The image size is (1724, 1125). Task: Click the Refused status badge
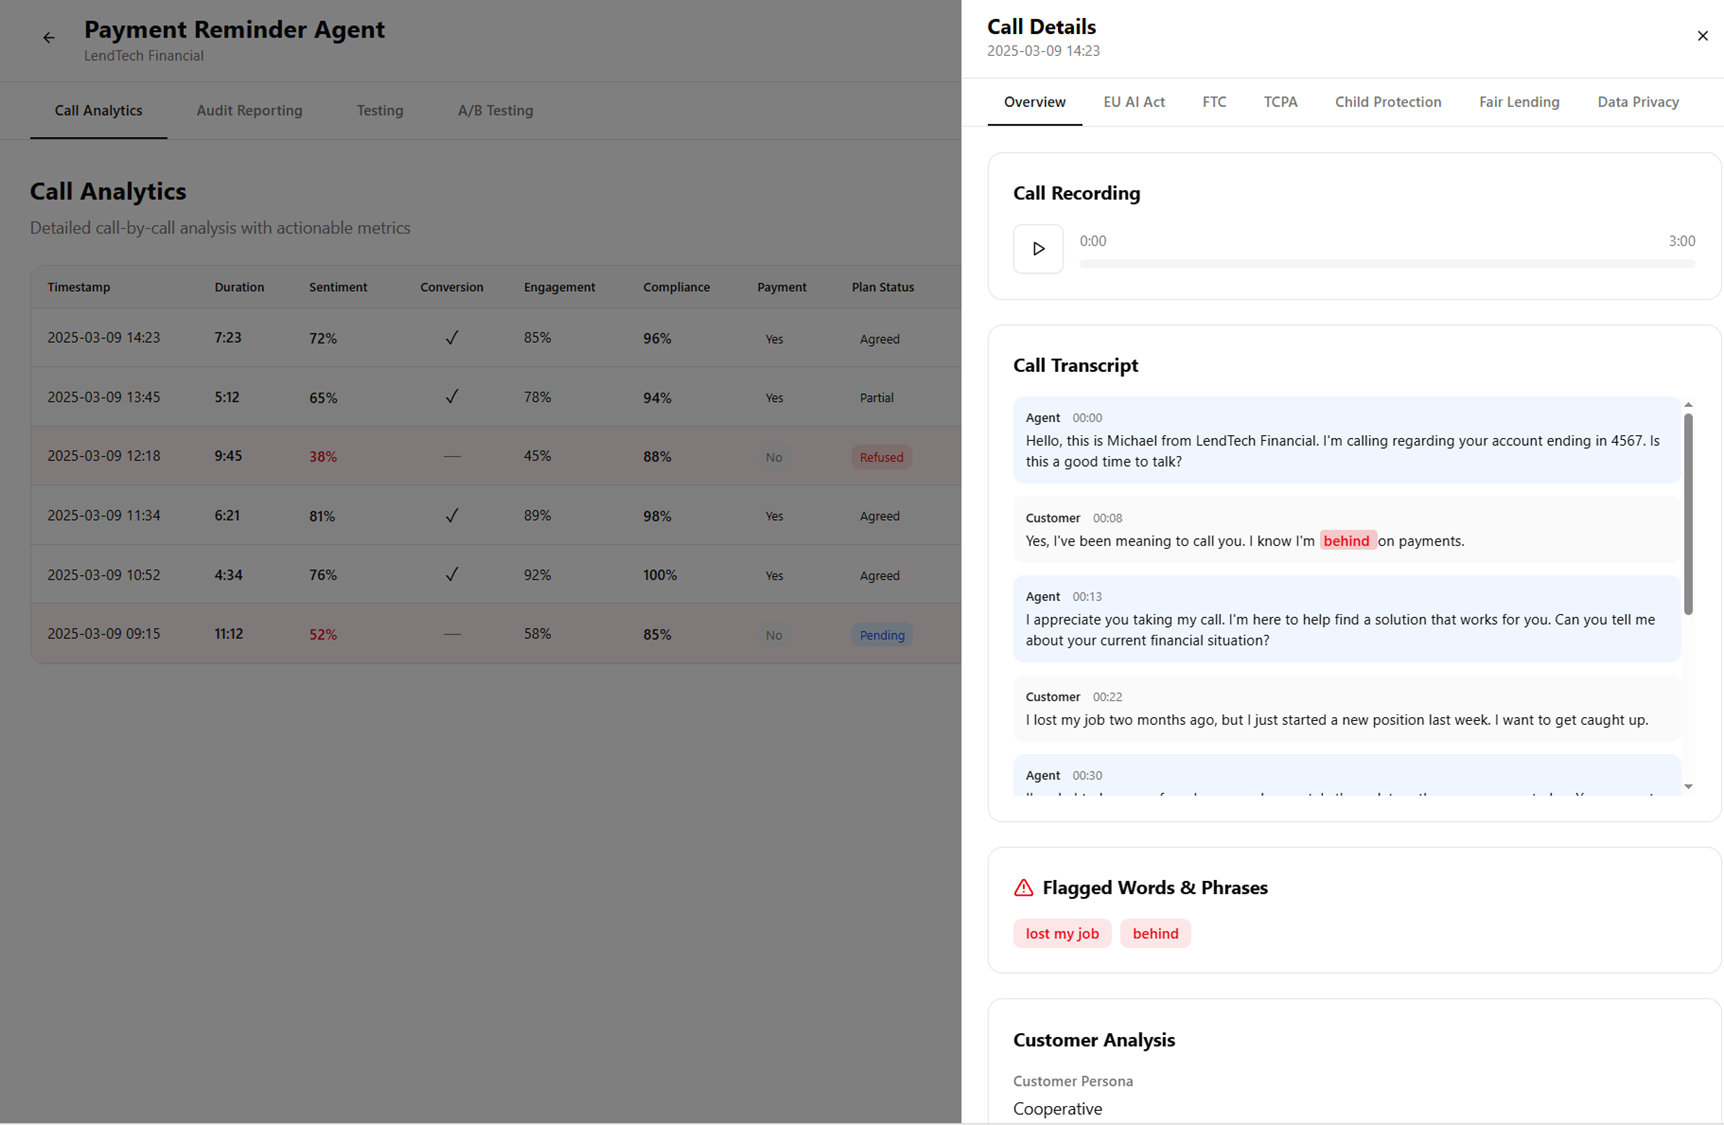pos(881,456)
